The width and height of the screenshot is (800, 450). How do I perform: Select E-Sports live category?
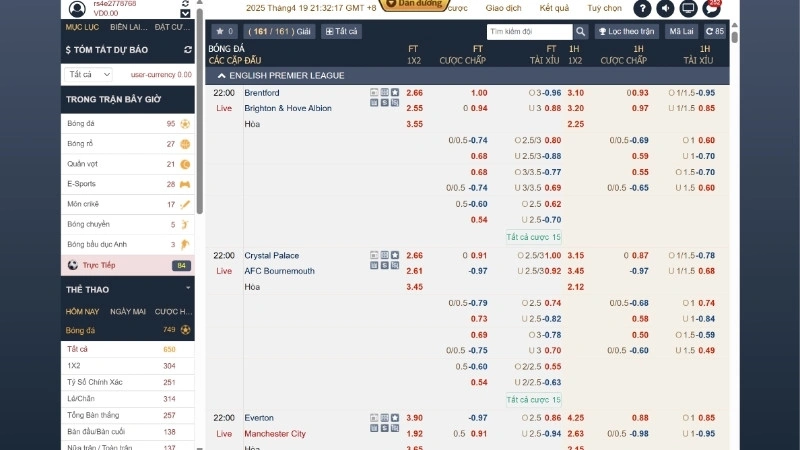click(128, 184)
